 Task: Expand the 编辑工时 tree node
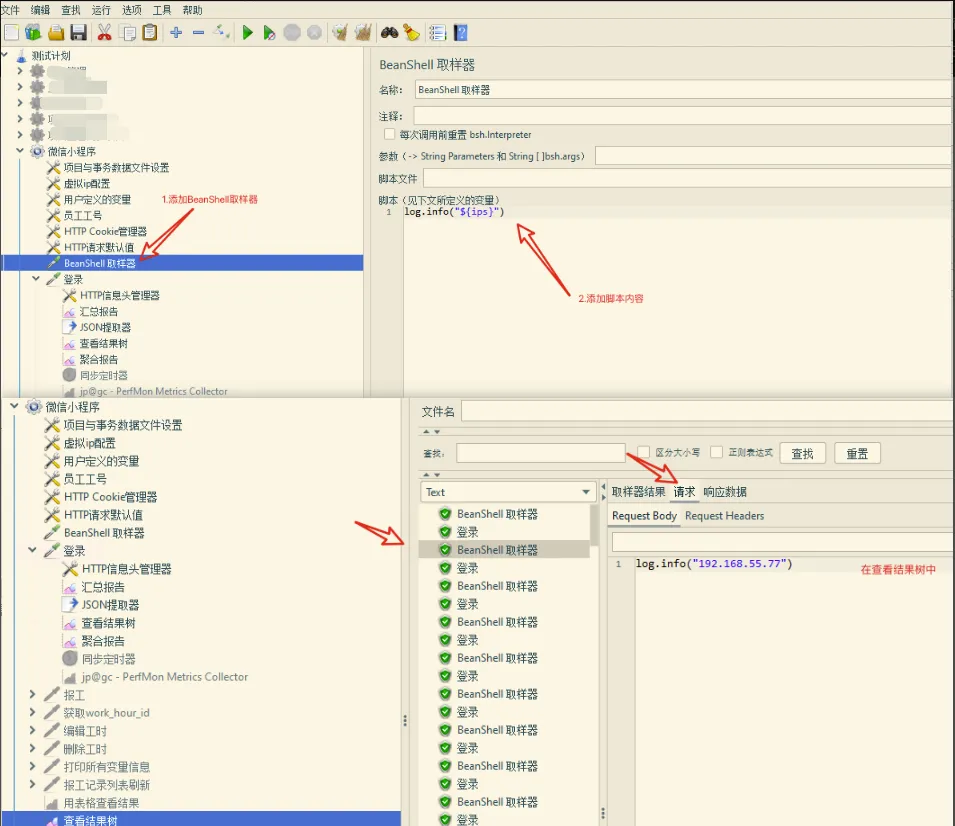(x=33, y=731)
